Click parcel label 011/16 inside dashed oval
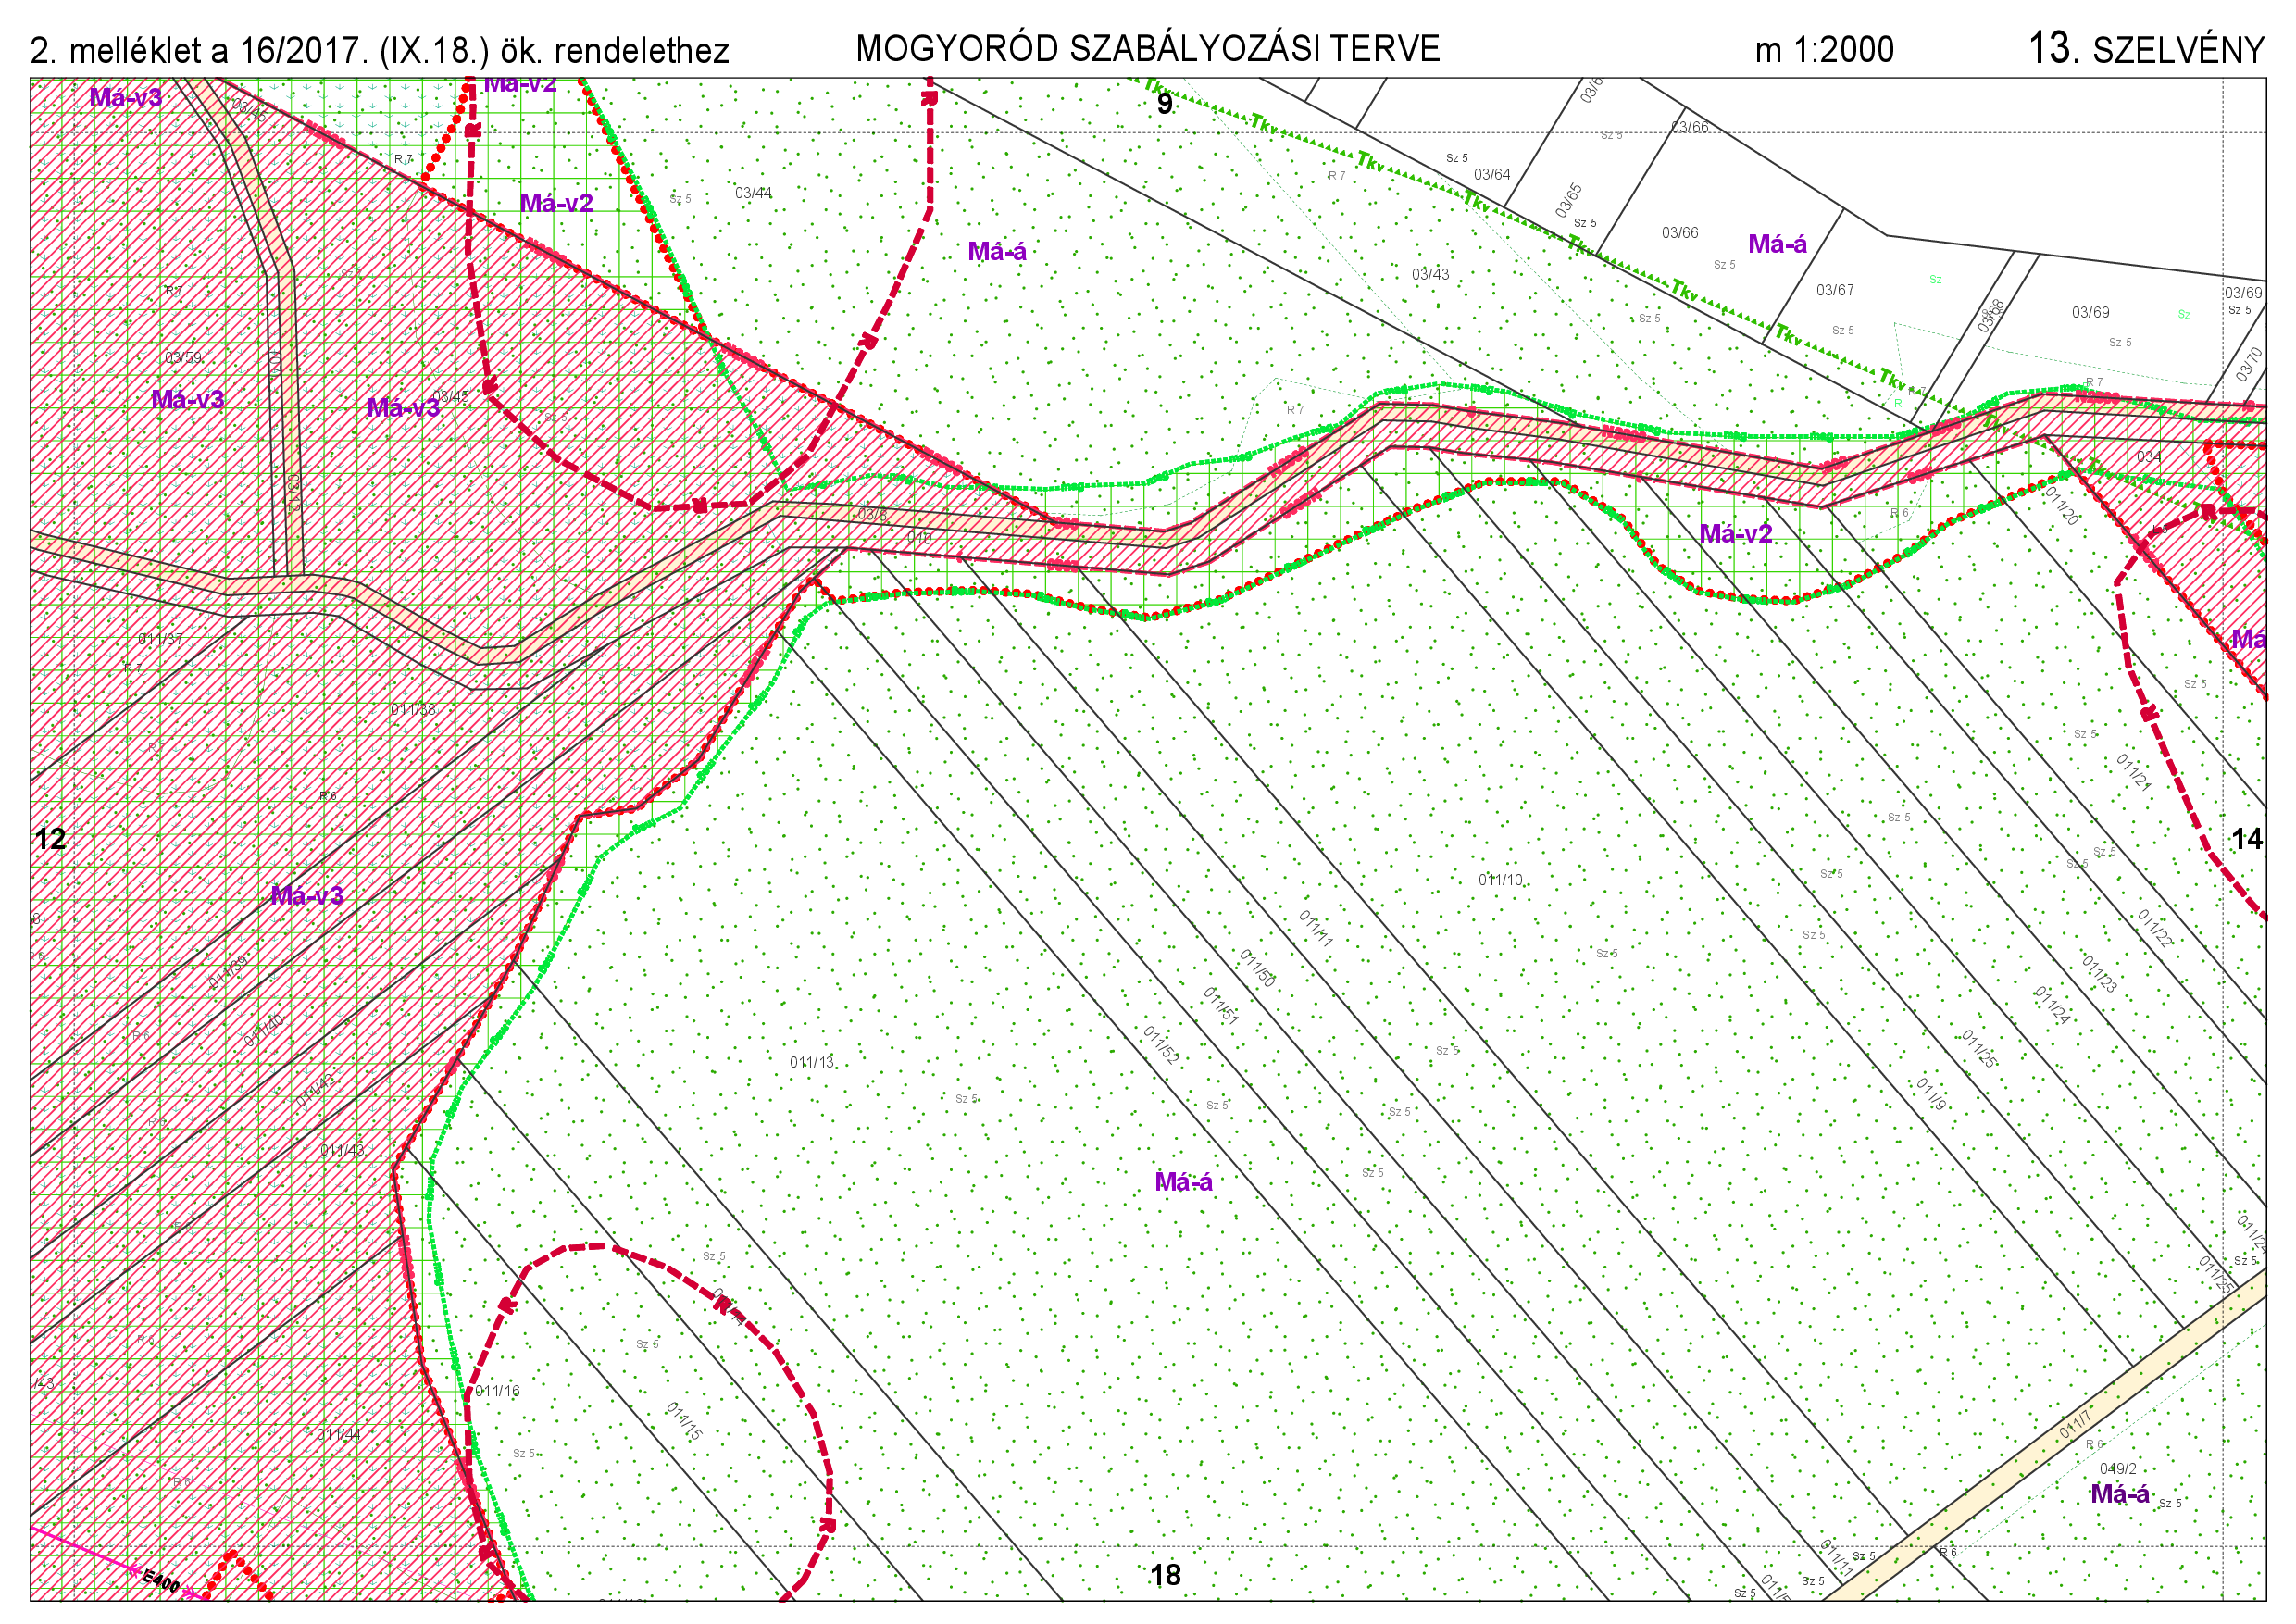The image size is (2296, 1624). pyautogui.click(x=497, y=1391)
